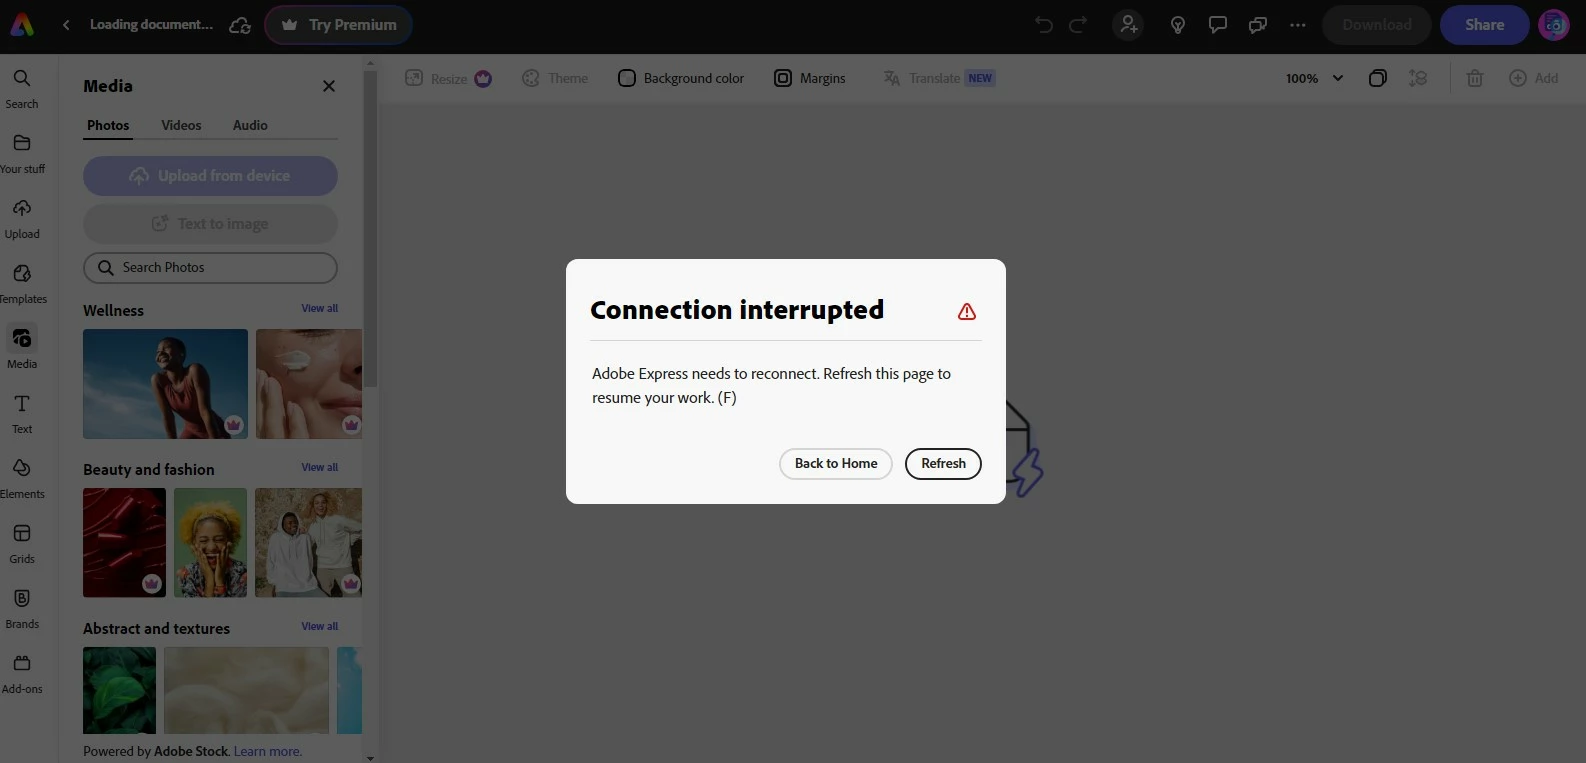Screen dimensions: 1586x763
Task: Open Add-ons in the left sidebar
Action: point(22,673)
